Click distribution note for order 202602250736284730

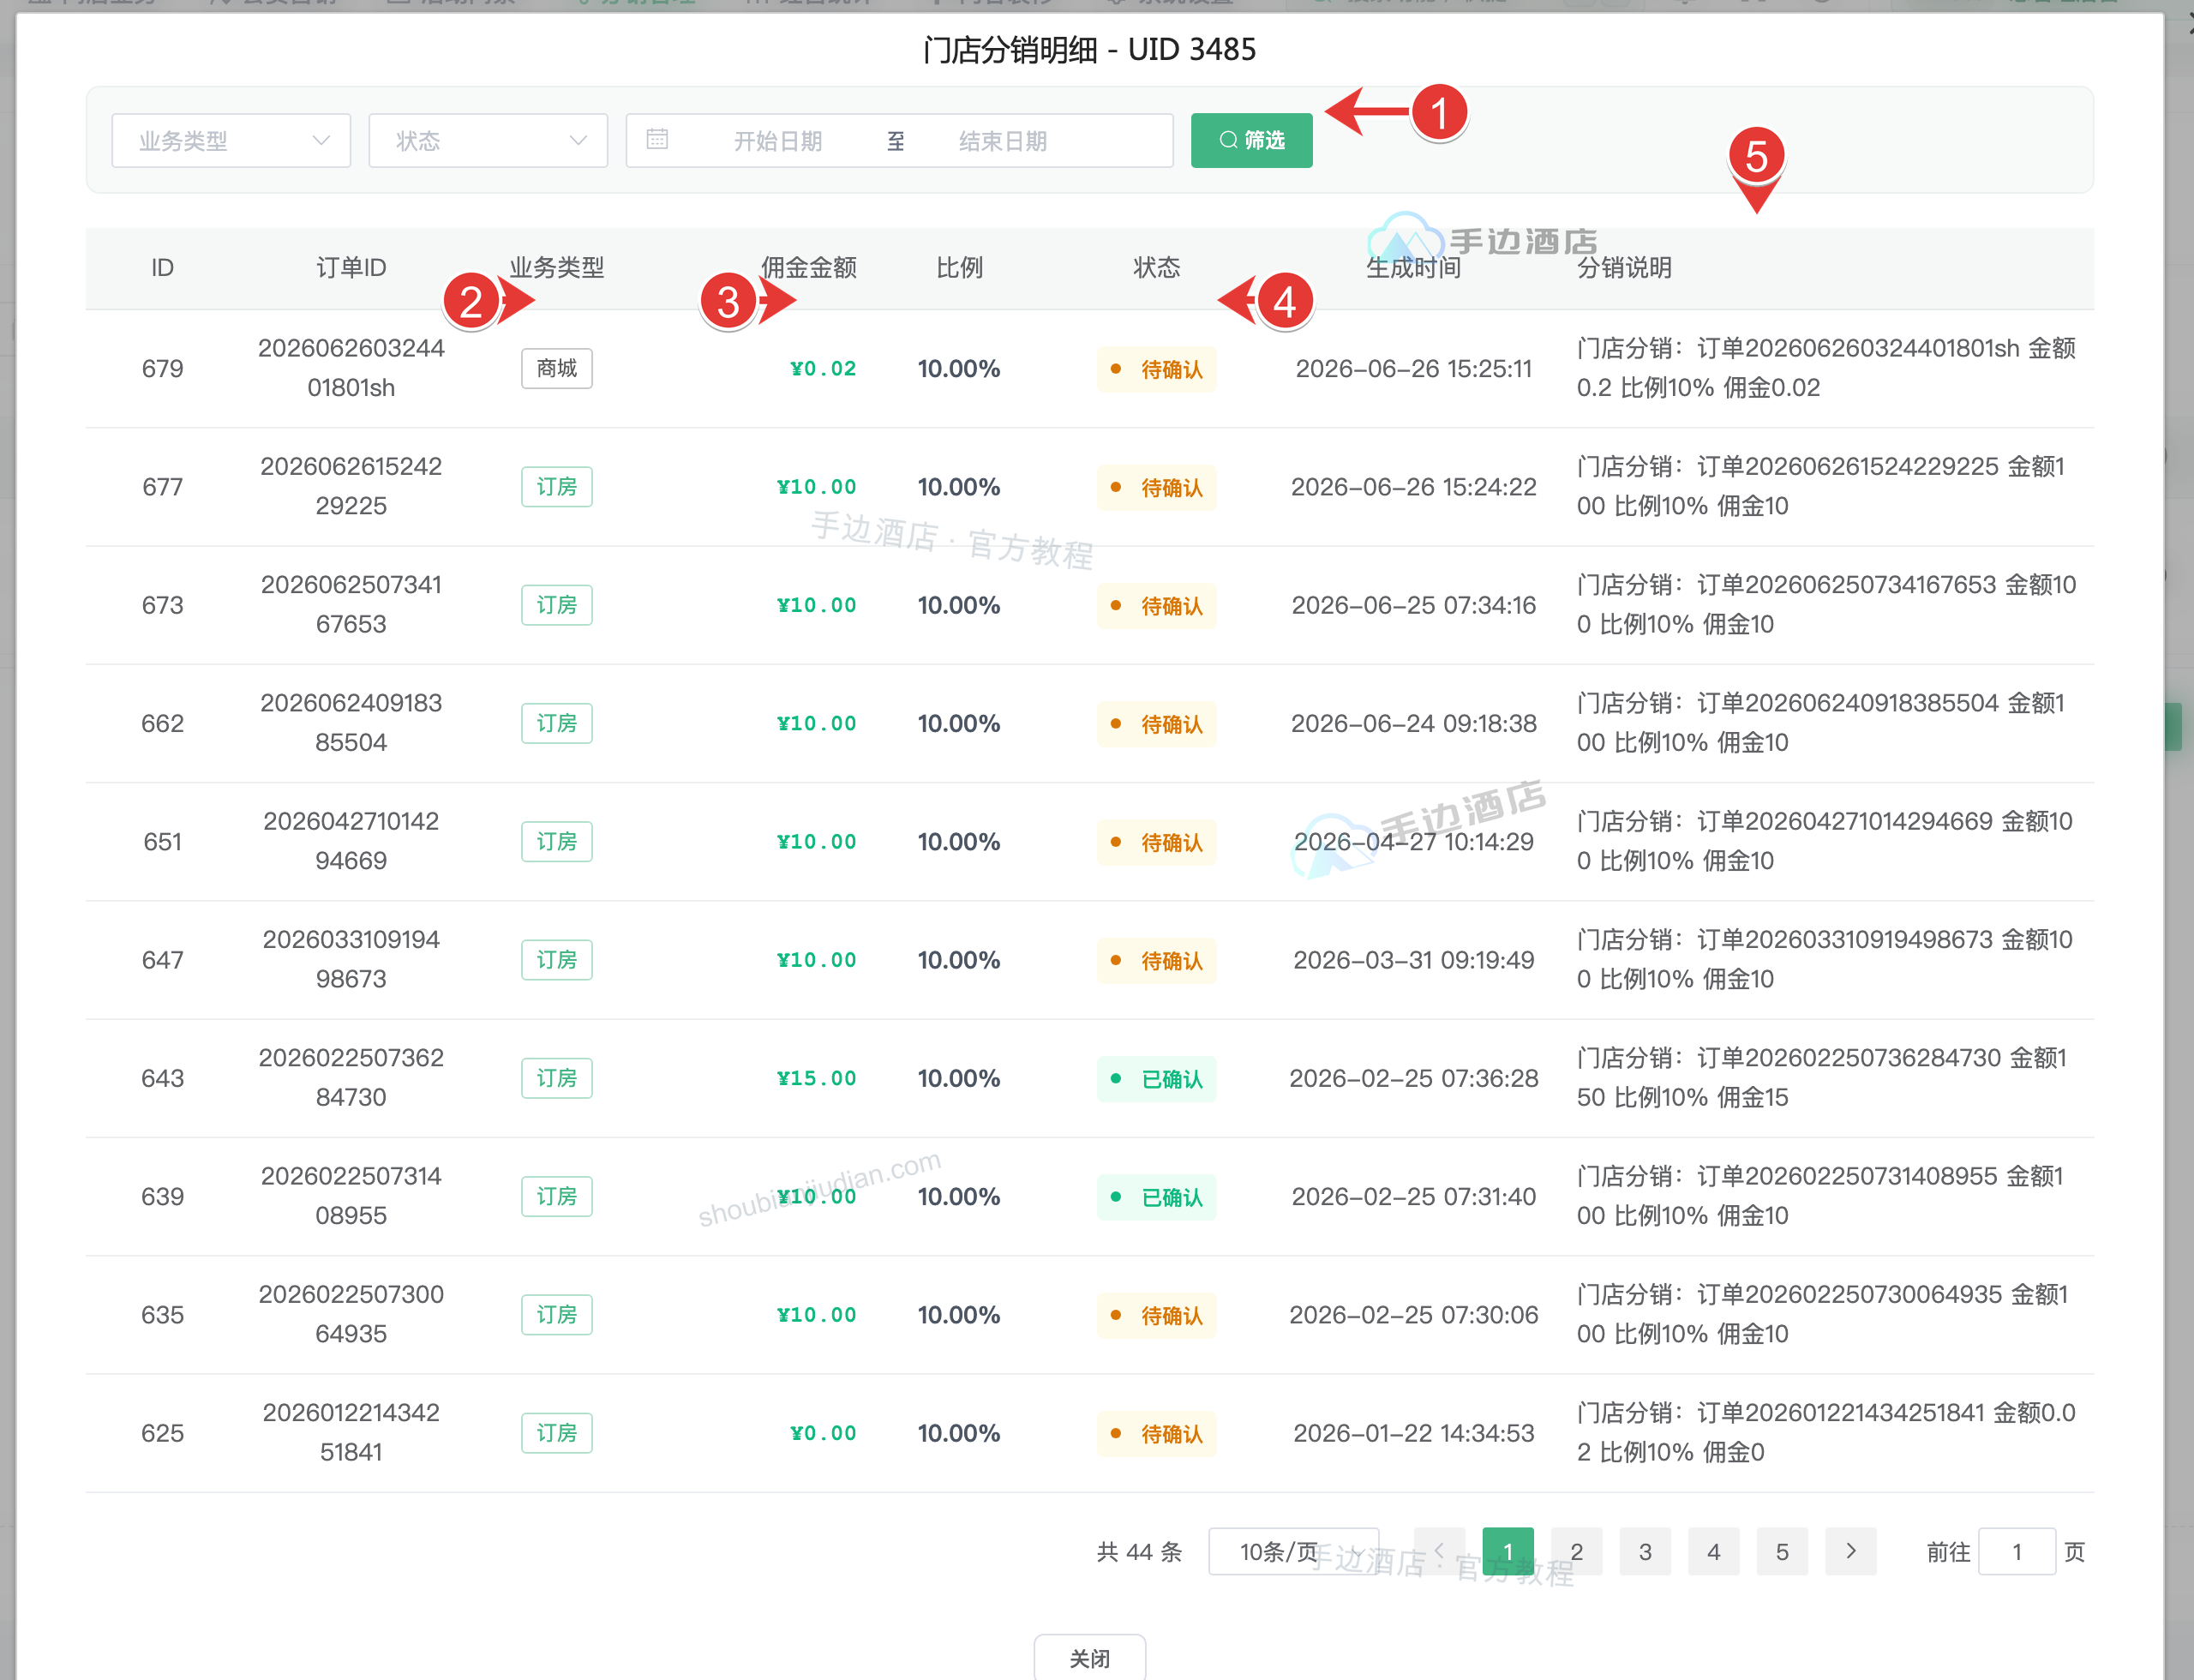coord(1822,1078)
